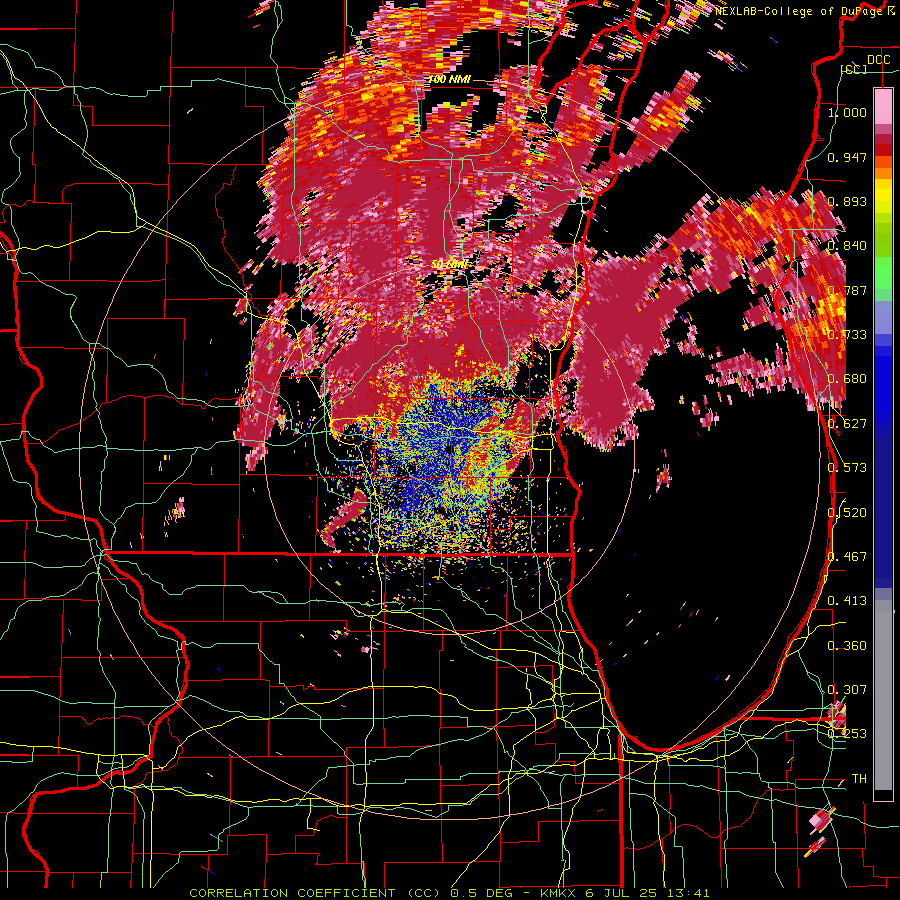Click the 0.627 scale value

847,424
